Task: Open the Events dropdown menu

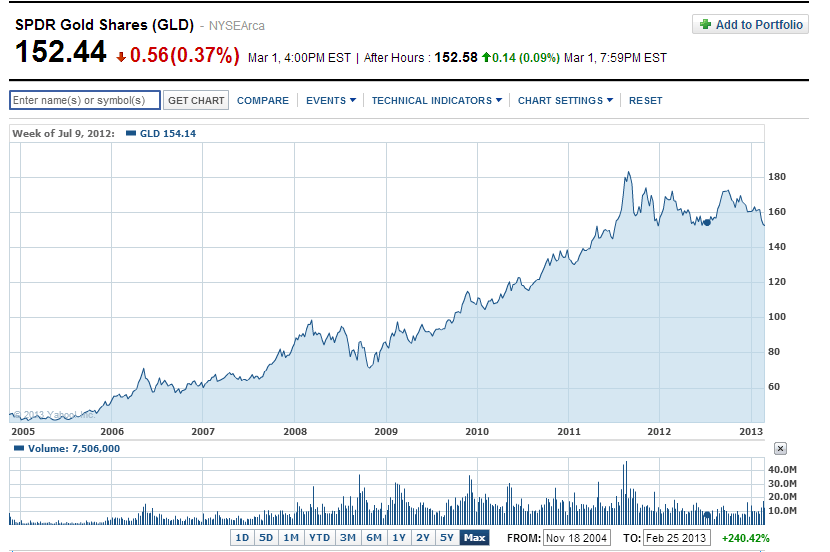Action: click(331, 101)
